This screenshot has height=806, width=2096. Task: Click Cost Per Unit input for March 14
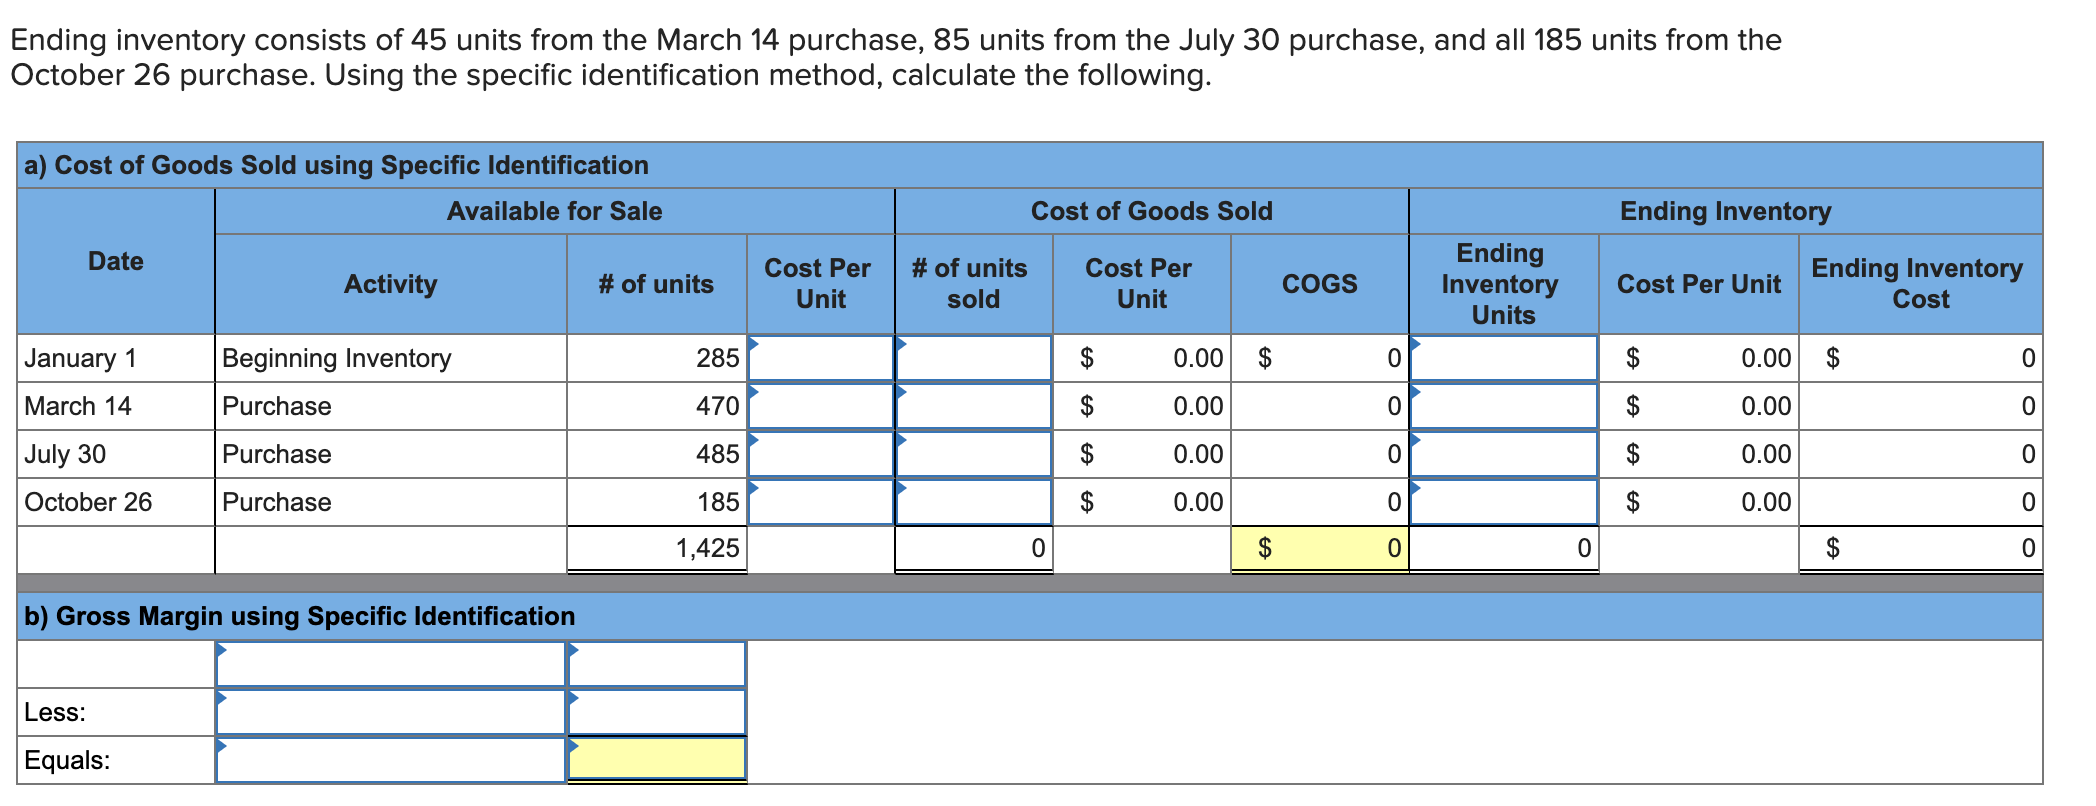point(820,406)
